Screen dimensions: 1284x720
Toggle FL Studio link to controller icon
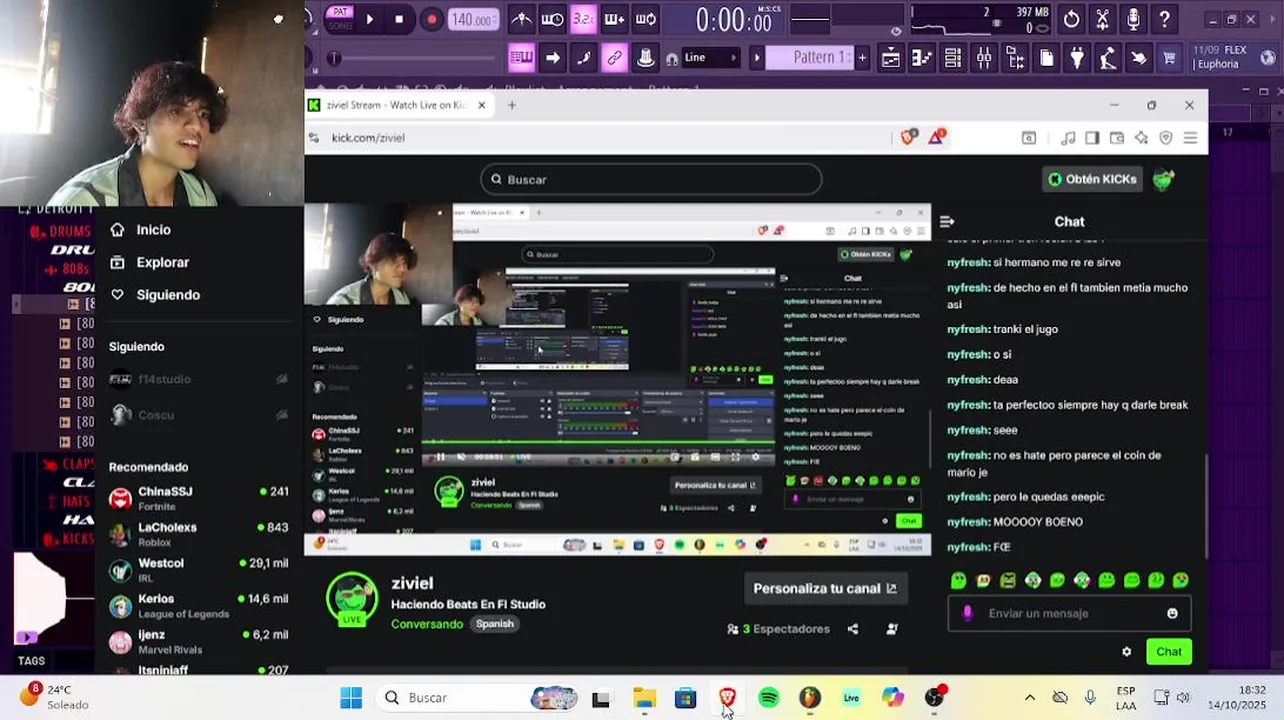tap(614, 58)
